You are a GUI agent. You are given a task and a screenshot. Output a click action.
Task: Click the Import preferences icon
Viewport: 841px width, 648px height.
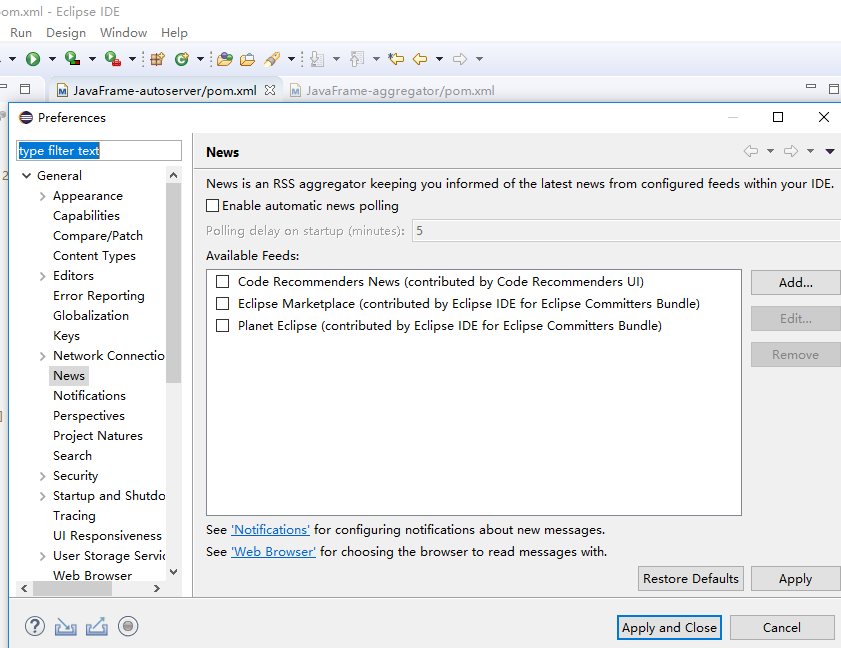tap(65, 627)
